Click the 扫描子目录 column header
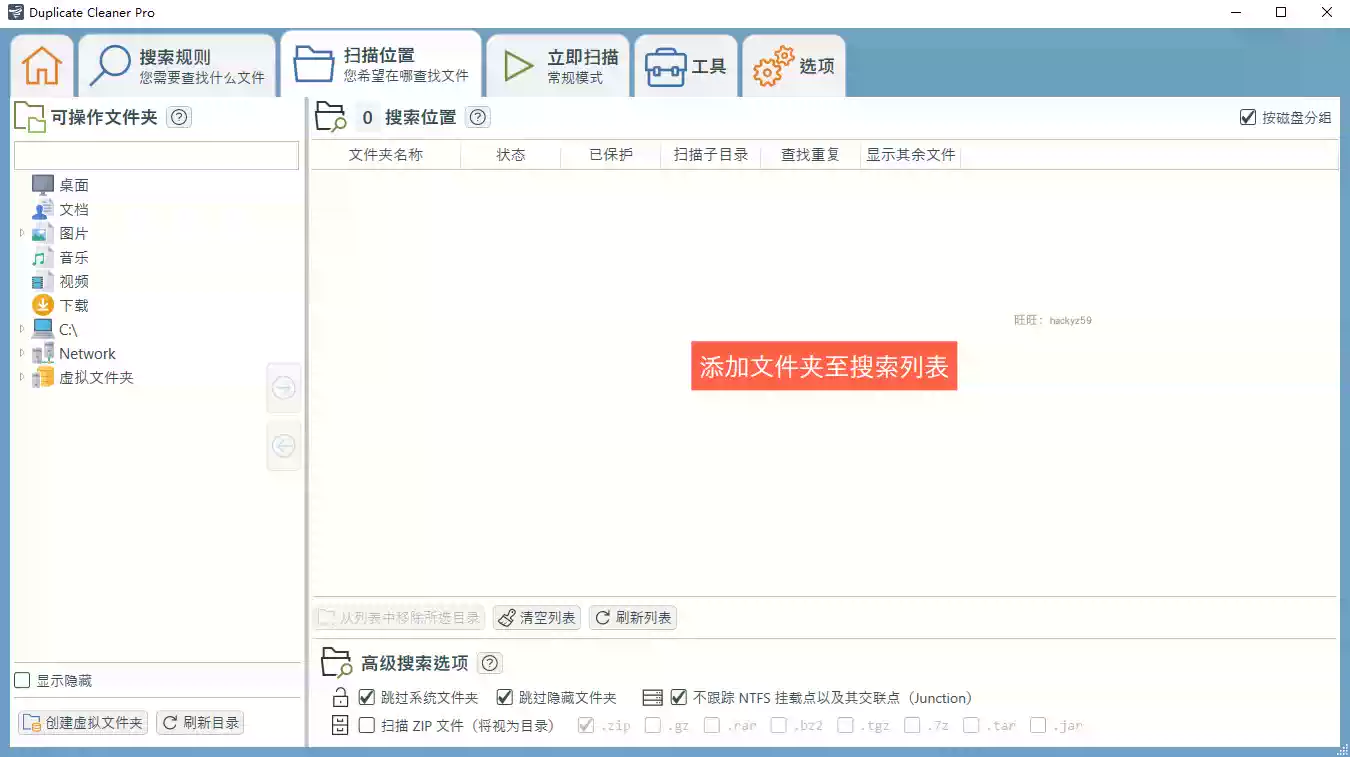 711,155
